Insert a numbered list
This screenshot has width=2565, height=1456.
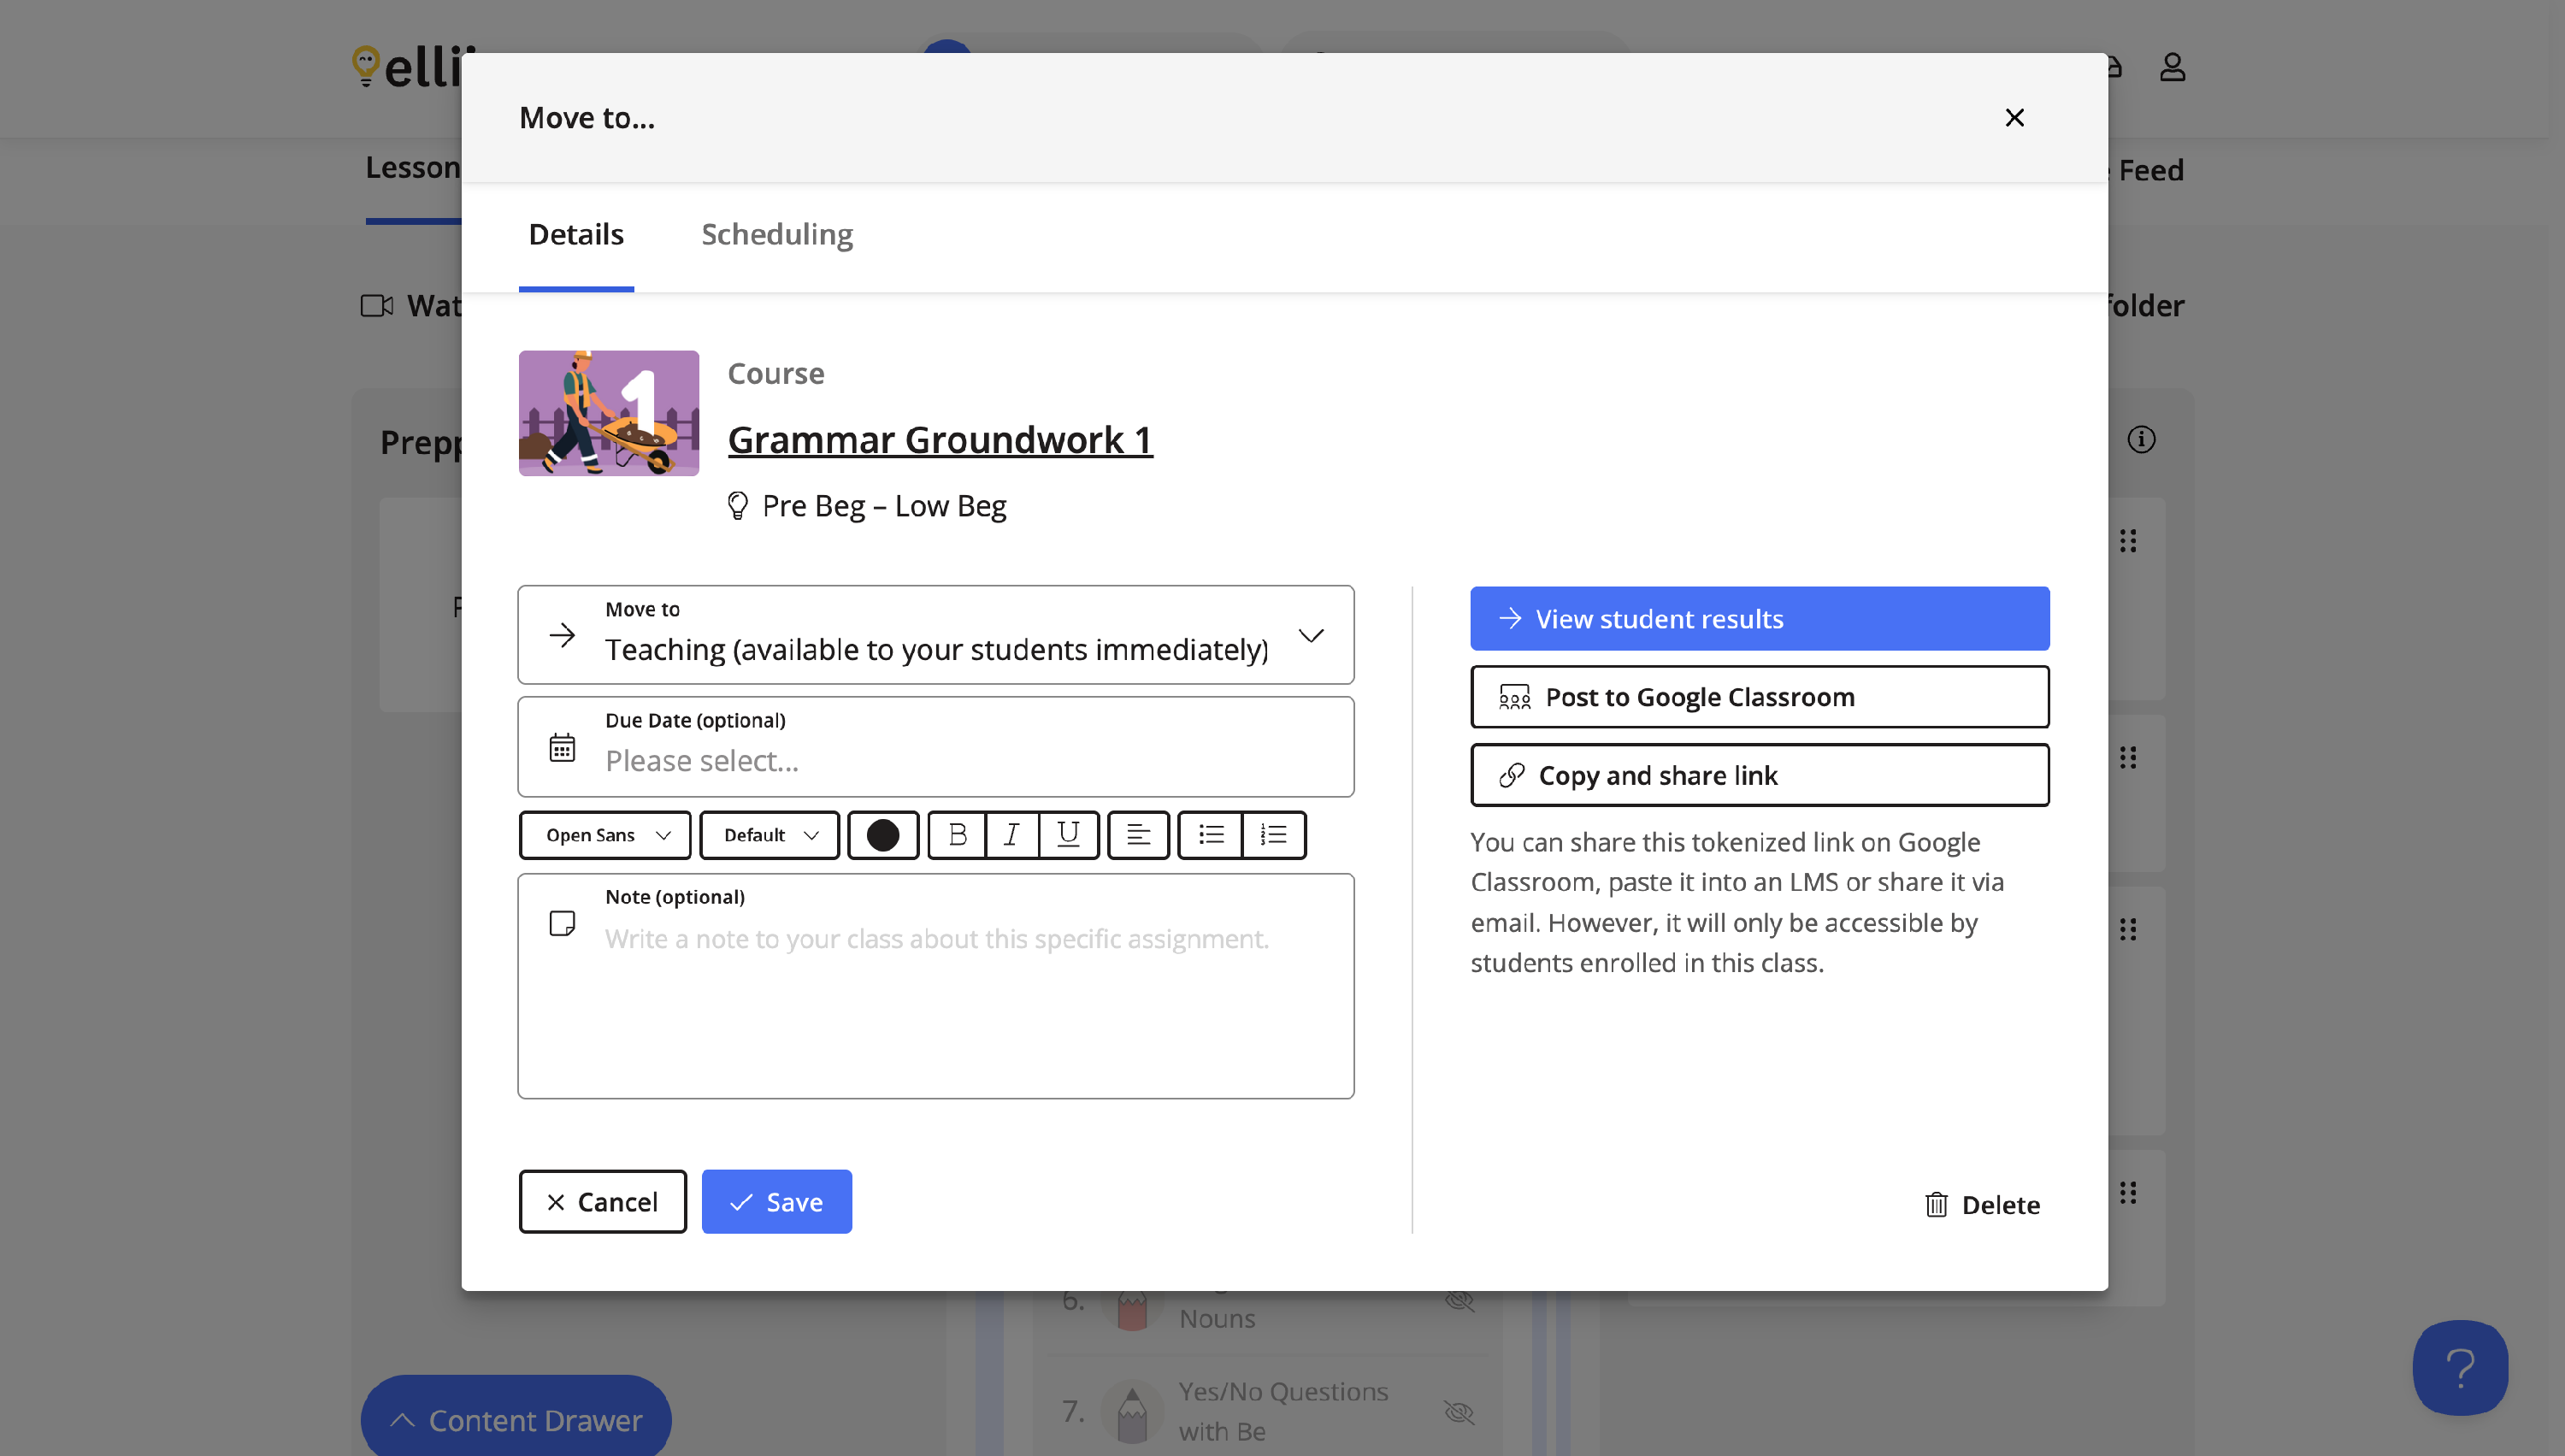click(x=1273, y=834)
